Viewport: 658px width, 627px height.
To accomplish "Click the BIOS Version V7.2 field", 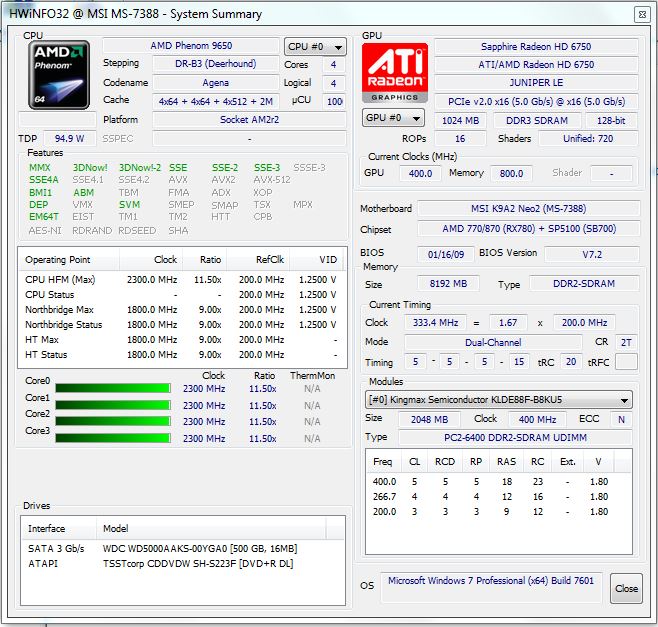I will coord(592,254).
